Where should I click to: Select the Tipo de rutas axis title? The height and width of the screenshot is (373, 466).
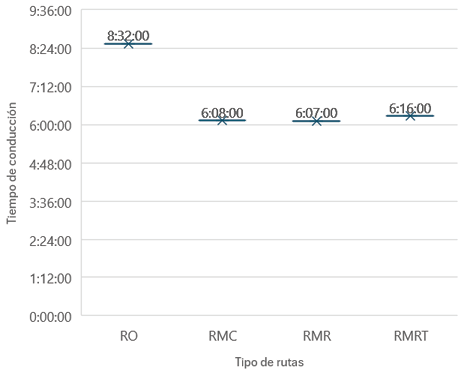click(269, 362)
